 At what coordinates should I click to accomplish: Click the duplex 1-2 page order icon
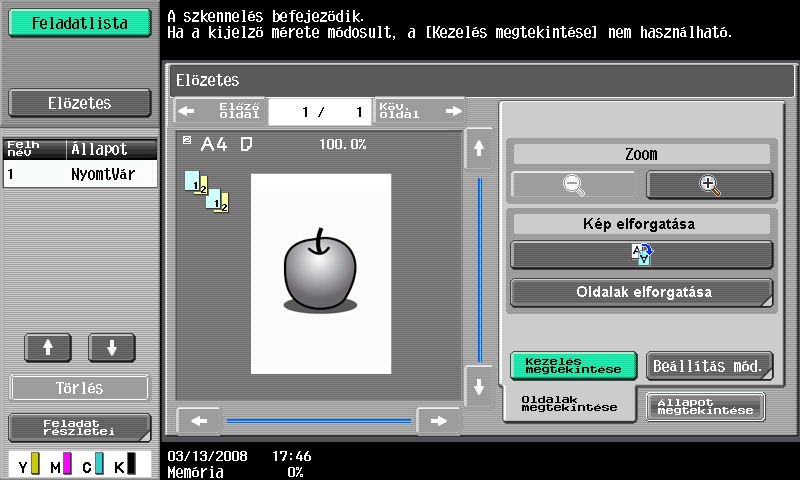tap(207, 191)
